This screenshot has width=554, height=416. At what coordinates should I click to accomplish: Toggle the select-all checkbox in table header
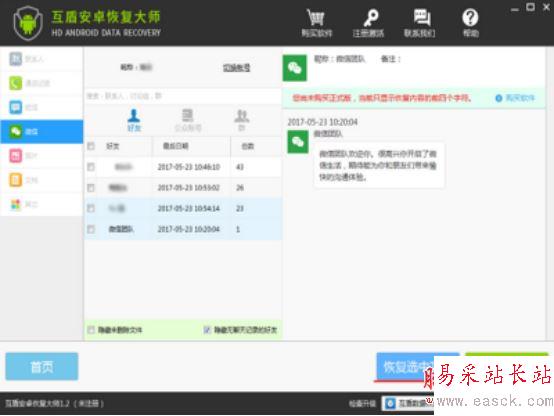[x=91, y=146]
